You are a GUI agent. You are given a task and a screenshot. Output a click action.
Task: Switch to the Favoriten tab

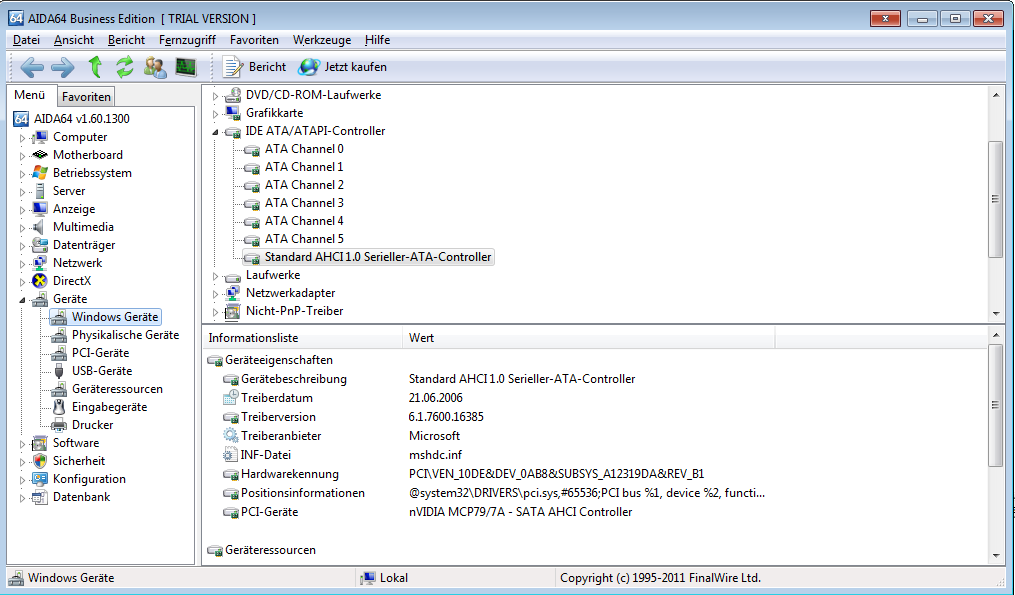click(x=86, y=96)
